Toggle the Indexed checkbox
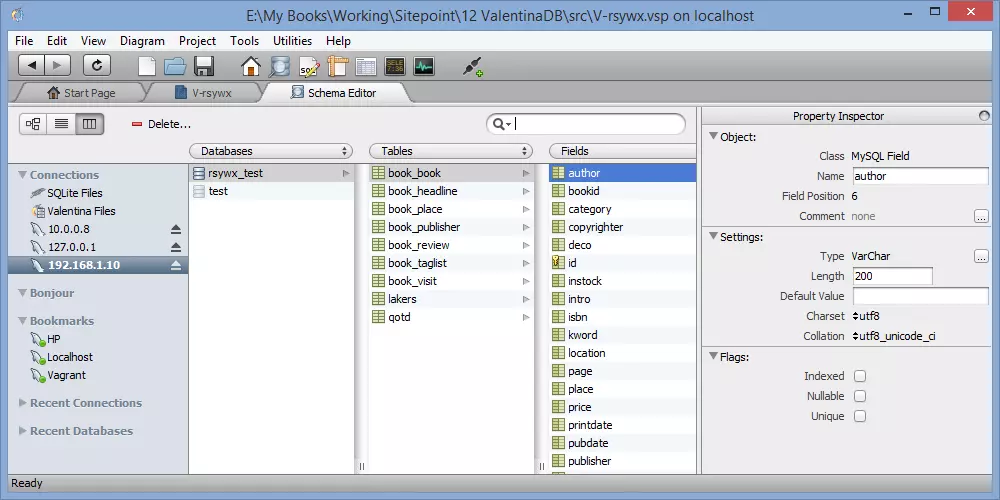Viewport: 1000px width, 500px height. pyautogui.click(x=860, y=376)
